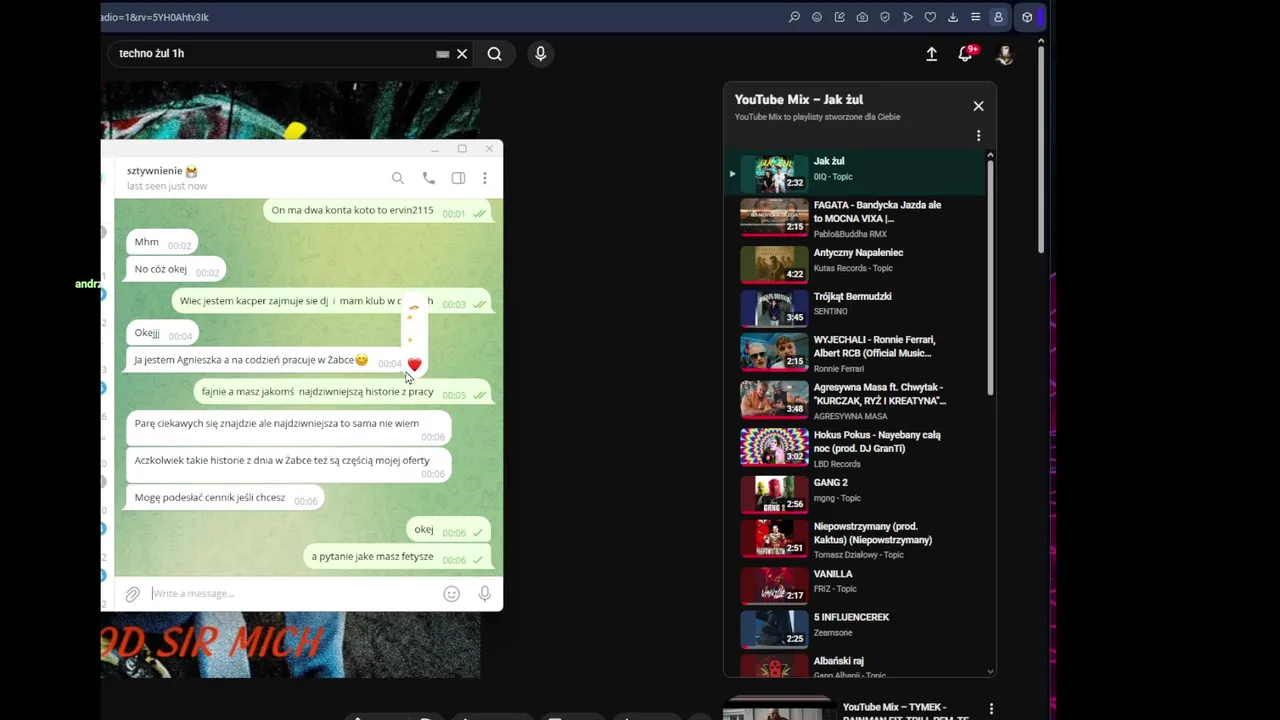Close the YouTube Mix playlist panel

tap(979, 106)
